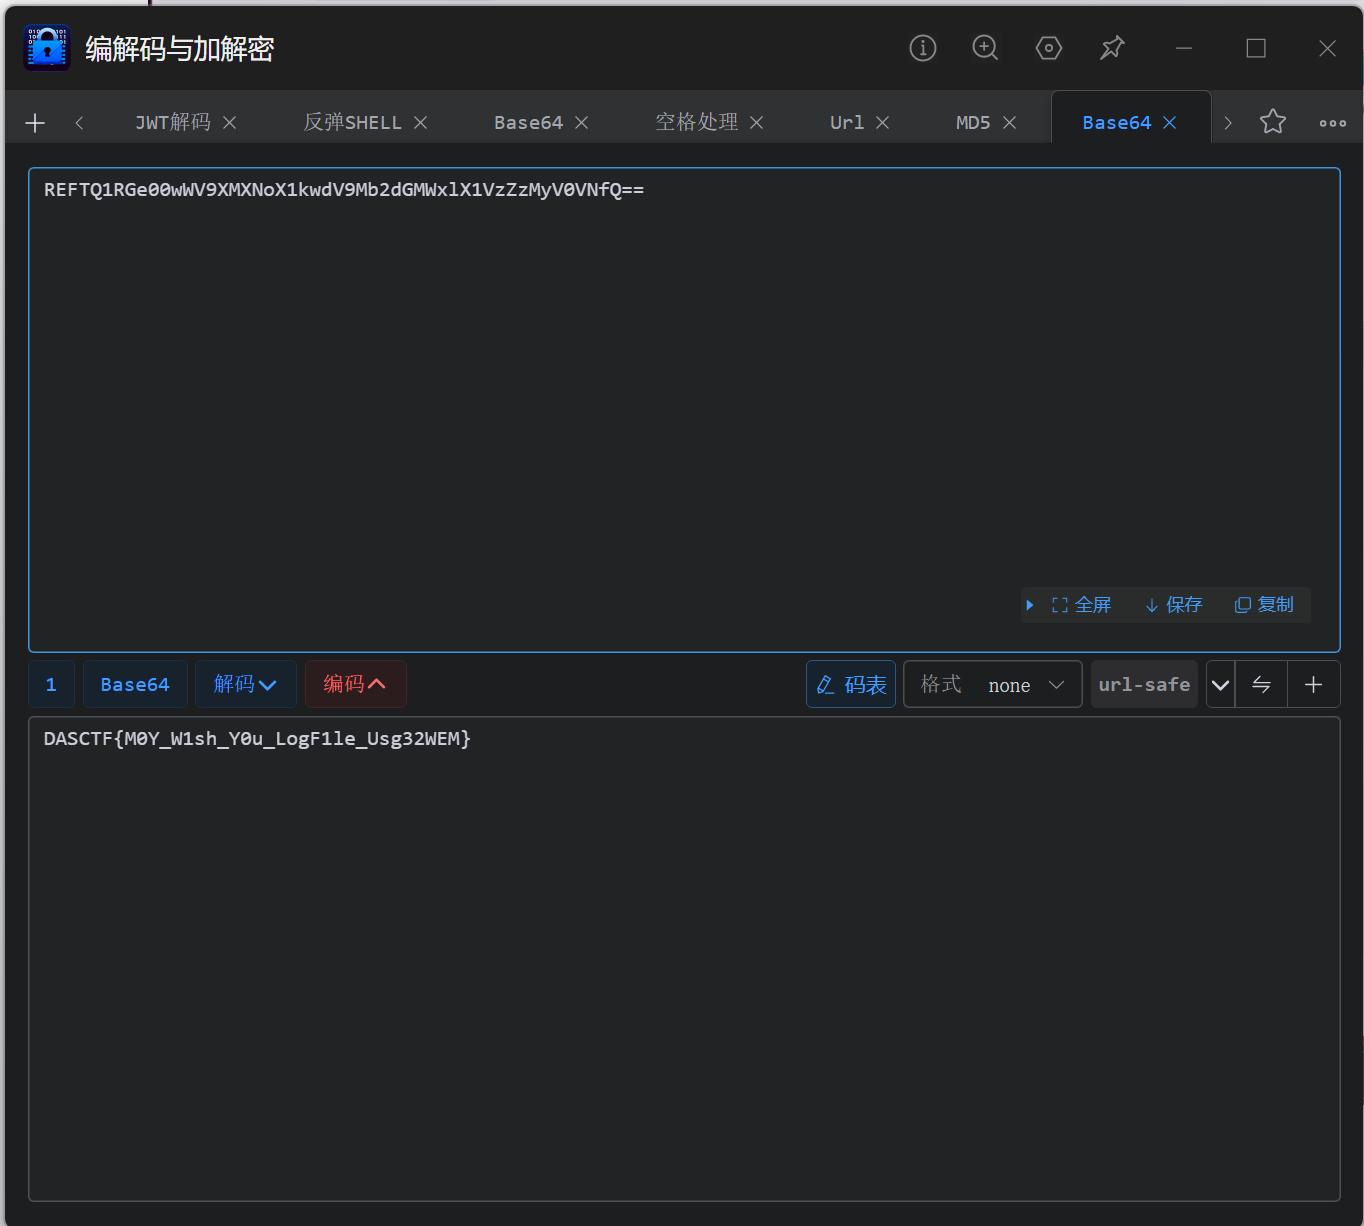
Task: Maximize the application window
Action: (x=1256, y=48)
